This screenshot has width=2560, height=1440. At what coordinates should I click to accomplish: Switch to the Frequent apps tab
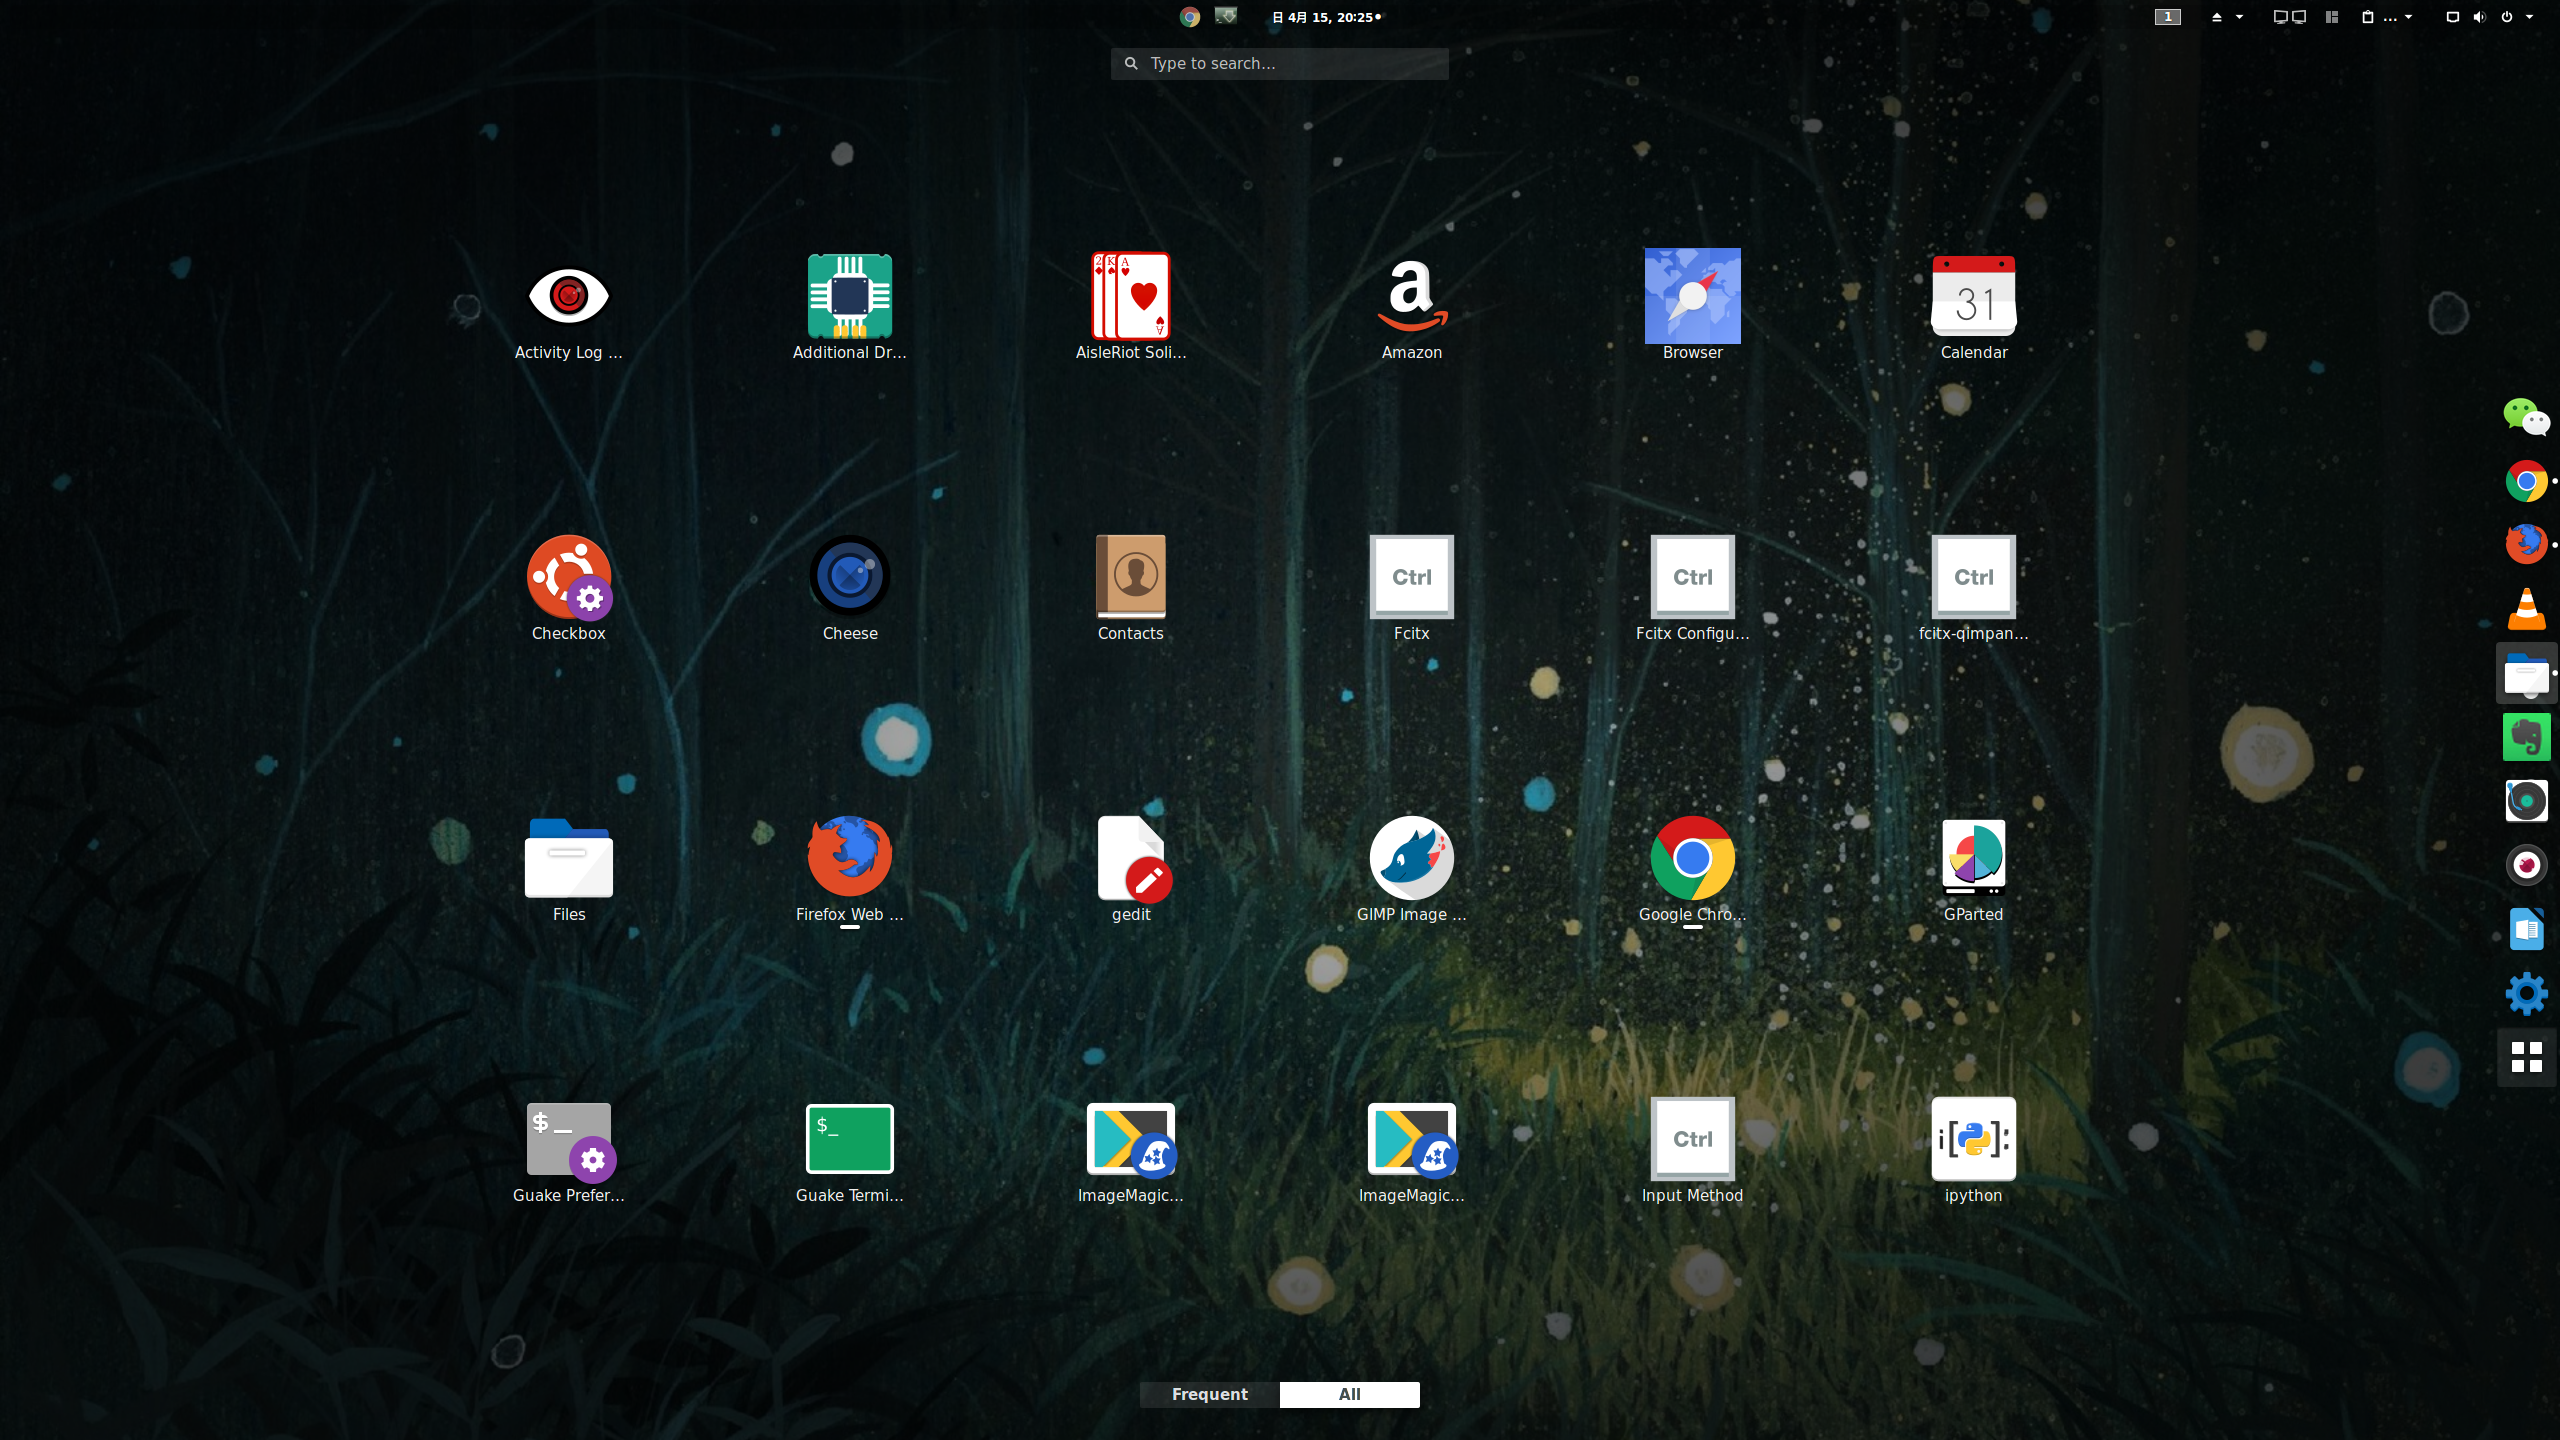click(x=1209, y=1394)
